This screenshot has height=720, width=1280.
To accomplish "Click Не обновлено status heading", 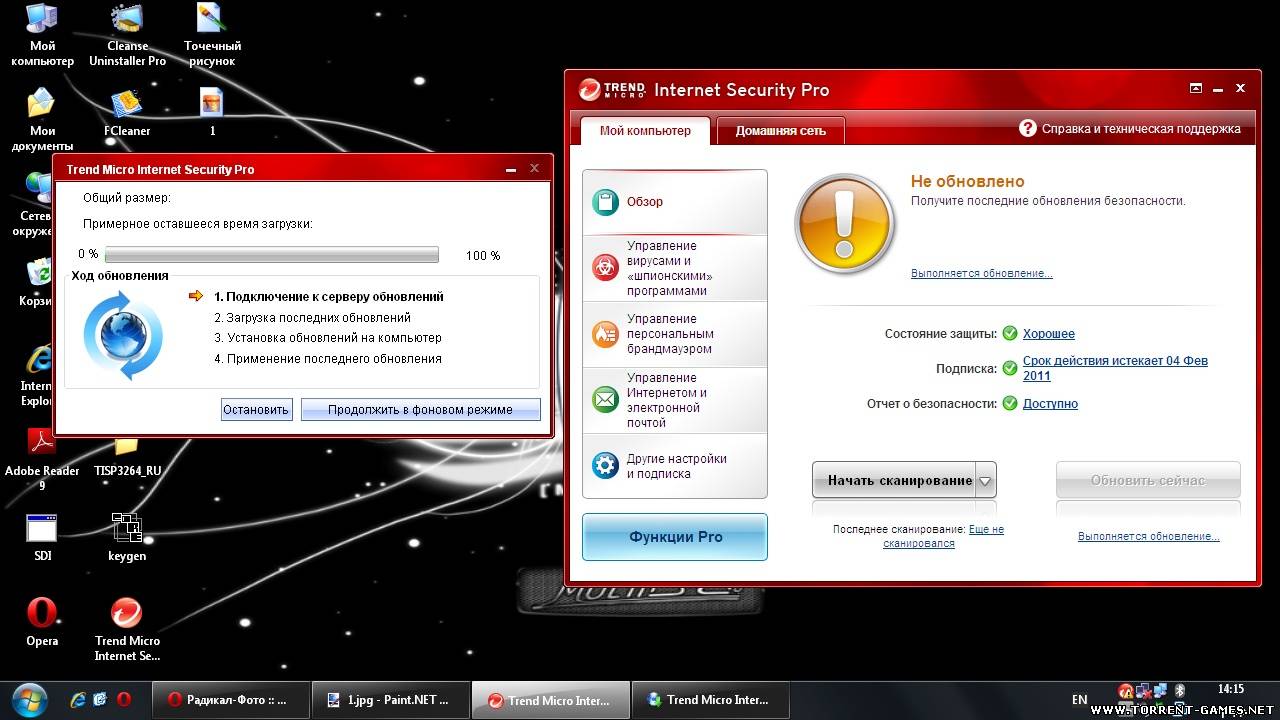I will [x=967, y=182].
